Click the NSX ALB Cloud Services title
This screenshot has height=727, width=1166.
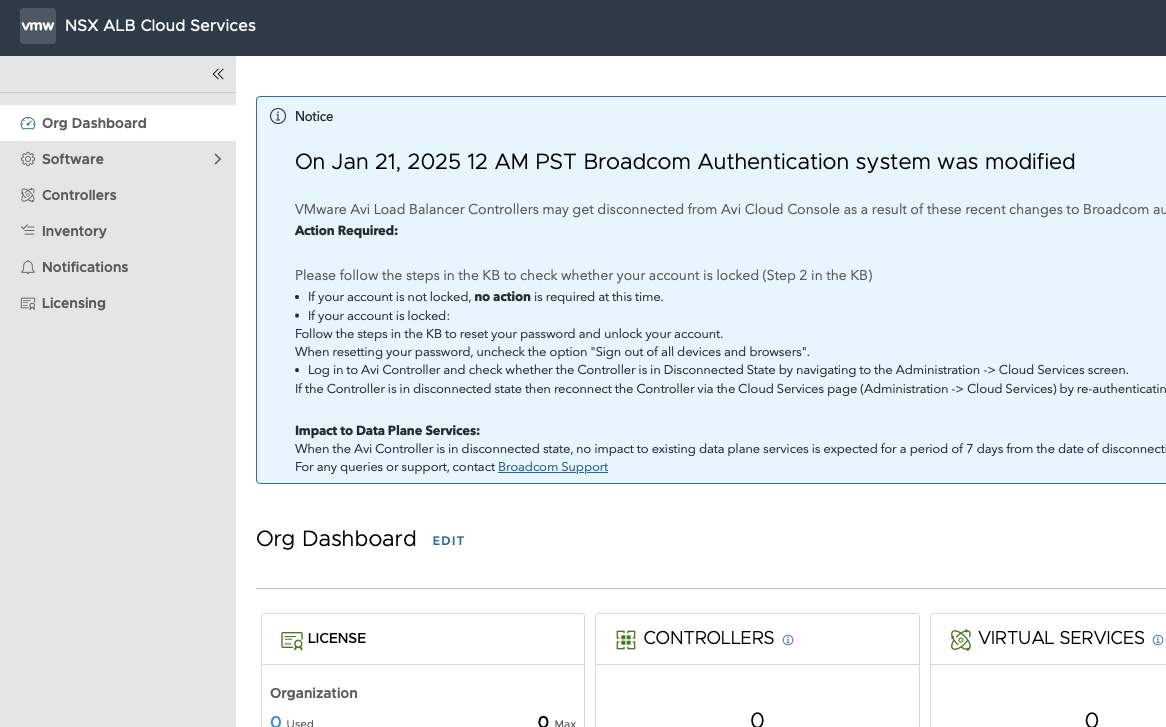tap(160, 25)
